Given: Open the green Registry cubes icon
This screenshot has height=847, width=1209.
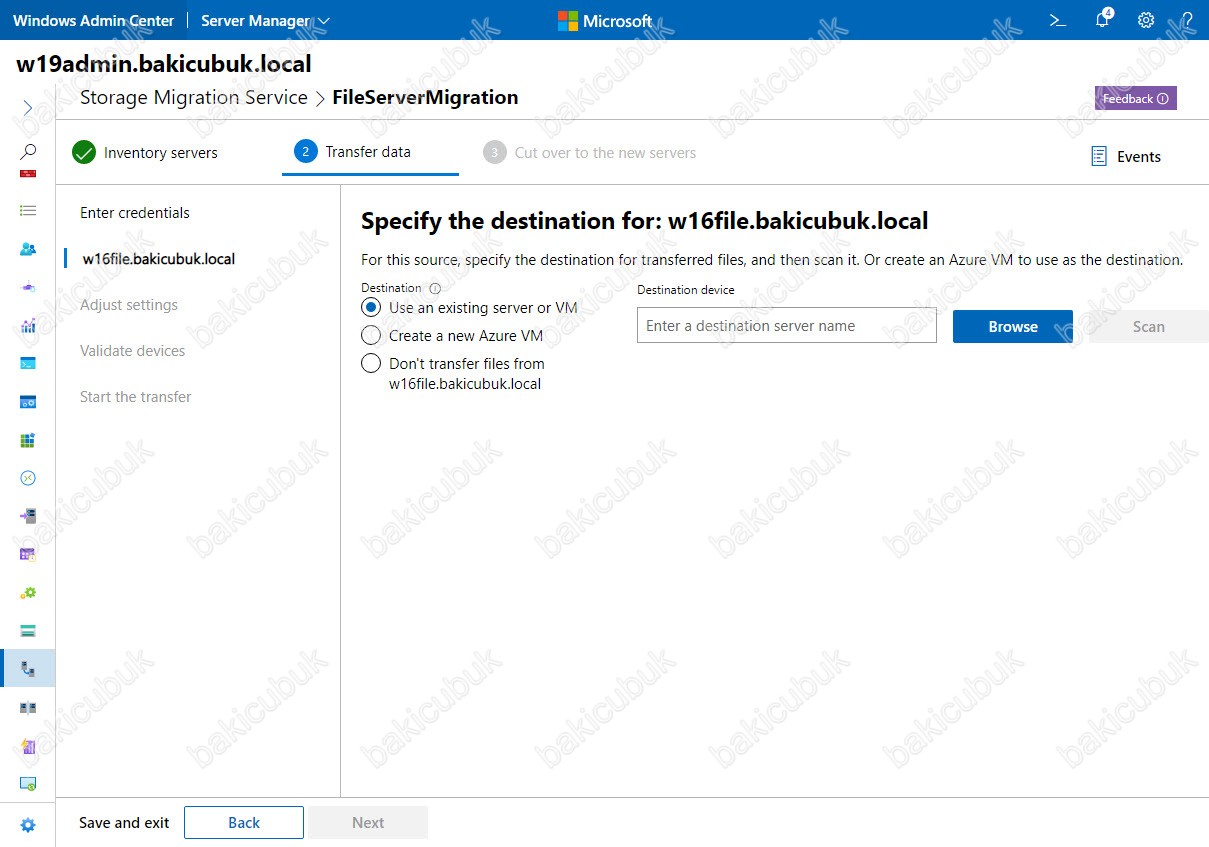Looking at the screenshot, I should 28,440.
